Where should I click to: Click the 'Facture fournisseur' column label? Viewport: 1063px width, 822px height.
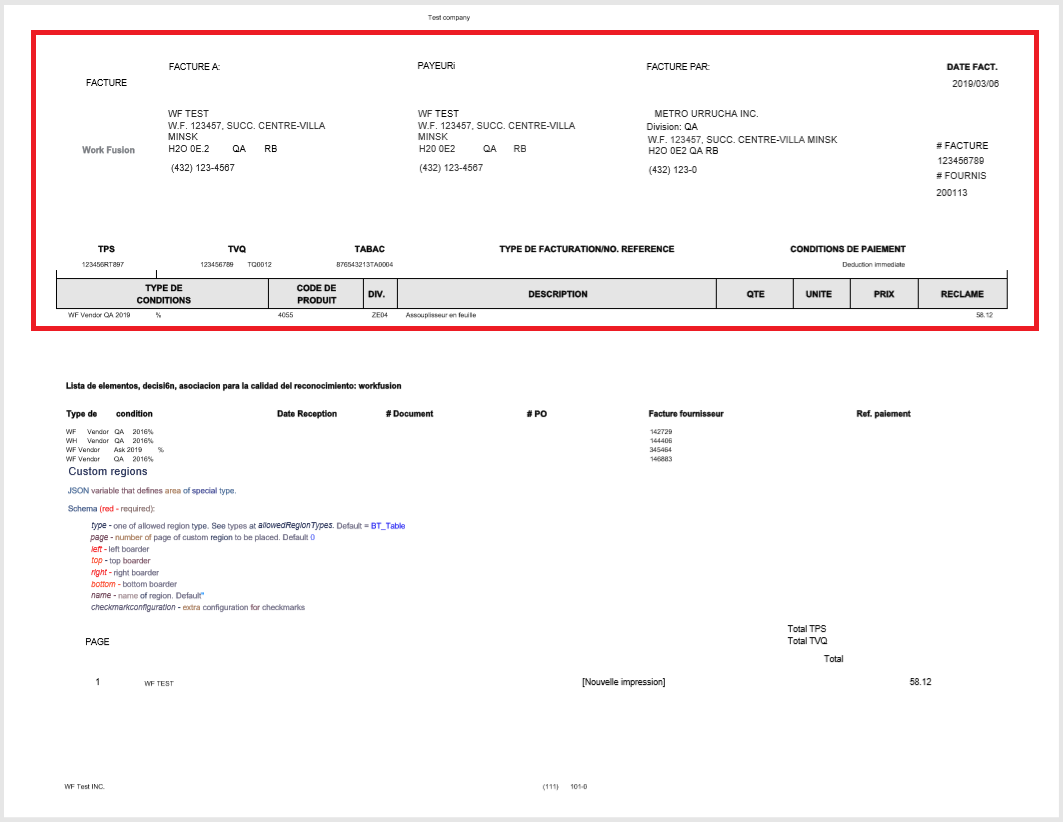[x=685, y=413]
